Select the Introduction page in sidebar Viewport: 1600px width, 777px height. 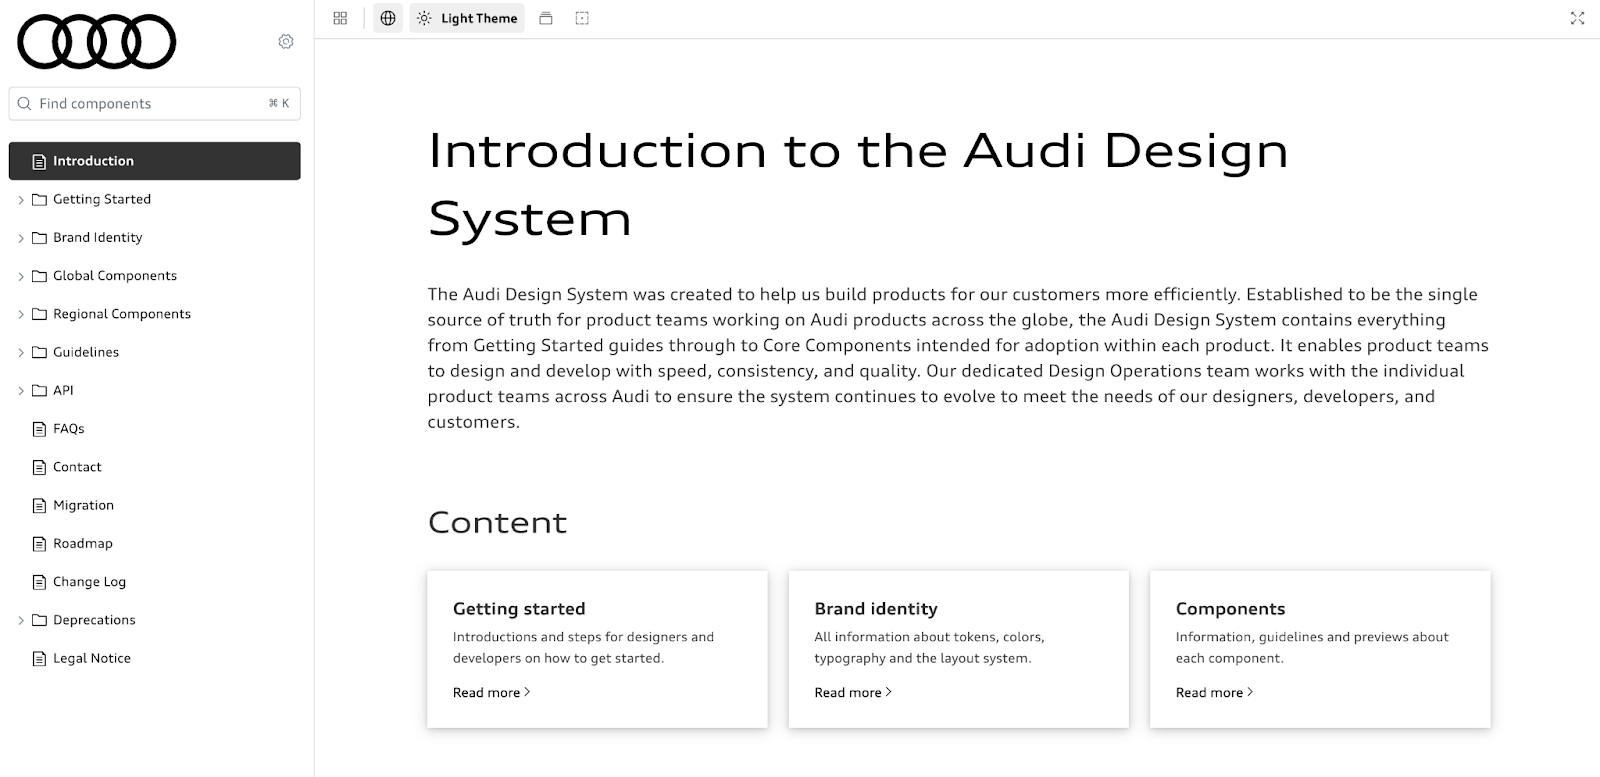tap(155, 161)
